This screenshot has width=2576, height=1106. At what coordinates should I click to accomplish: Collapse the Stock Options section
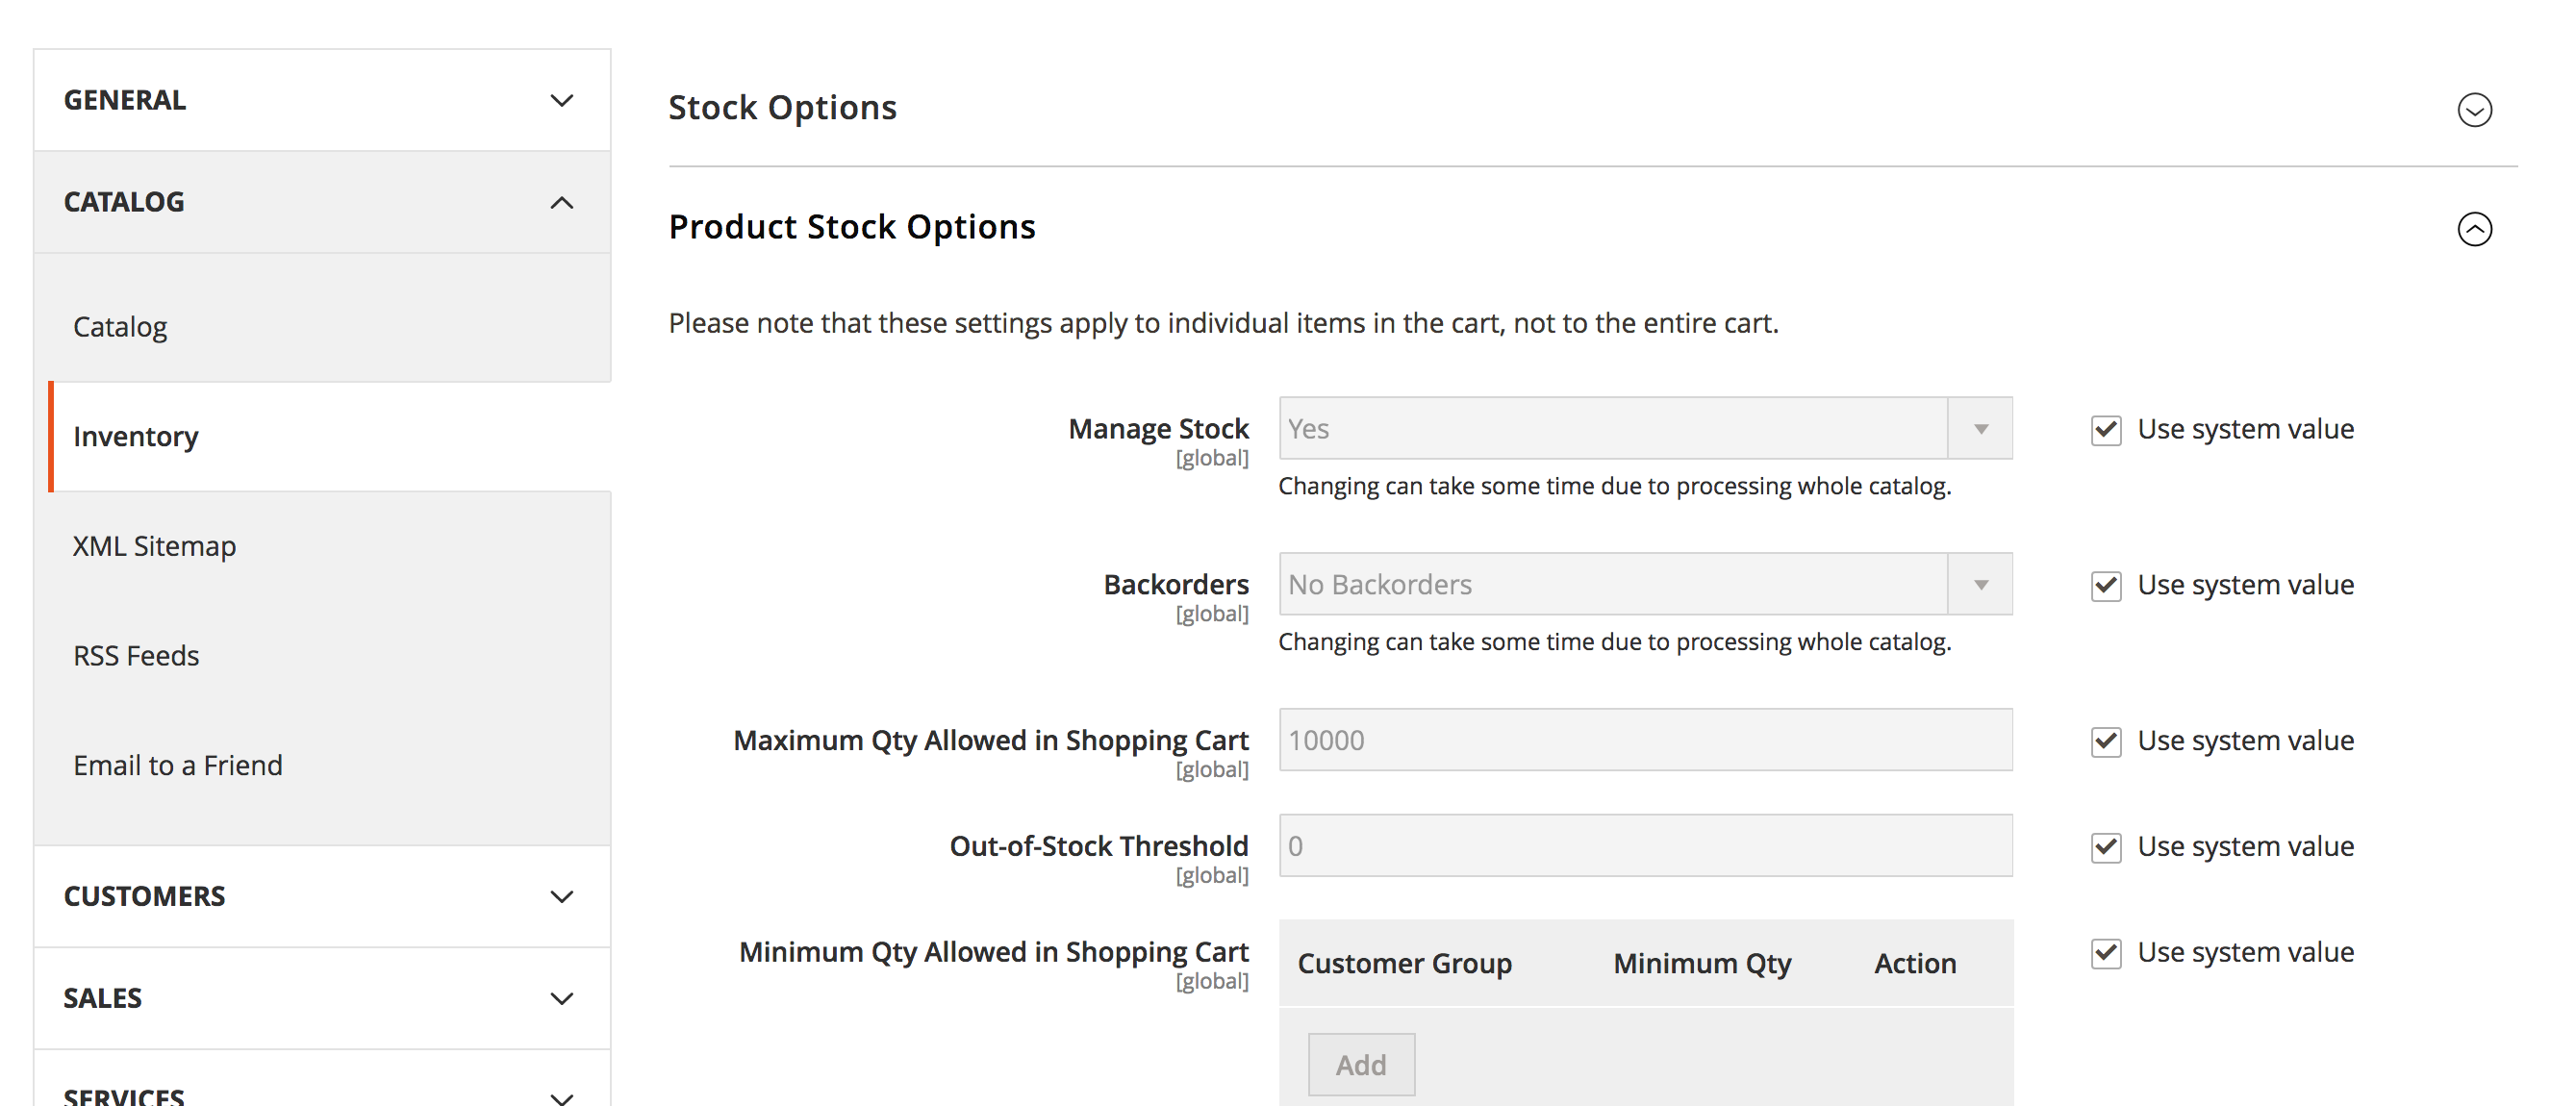[2474, 111]
